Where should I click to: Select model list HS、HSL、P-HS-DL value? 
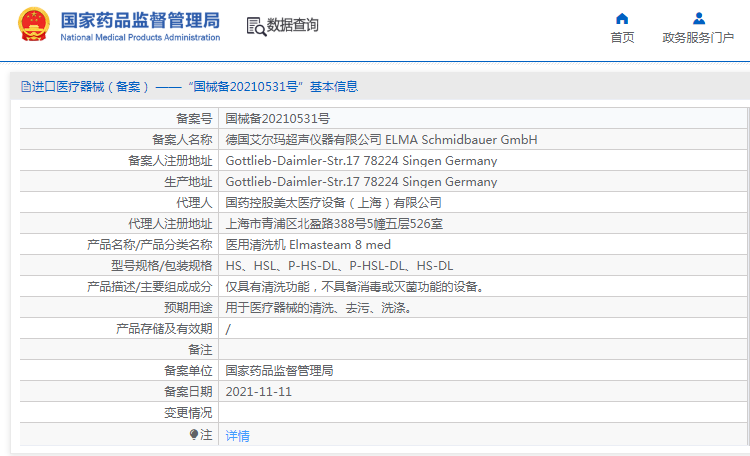coord(339,266)
